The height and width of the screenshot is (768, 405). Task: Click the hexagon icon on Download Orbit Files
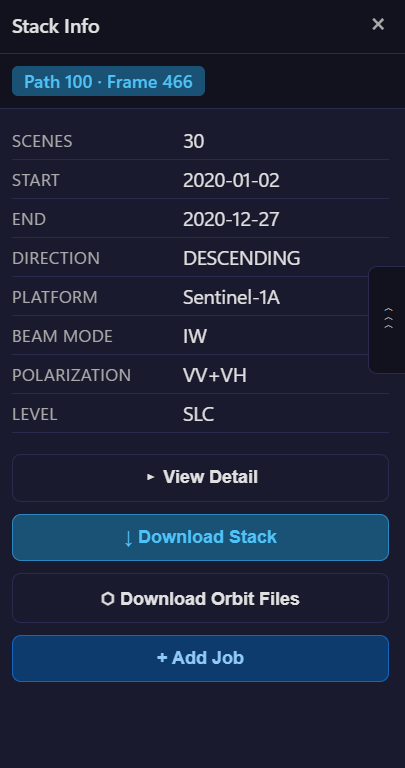[108, 599]
